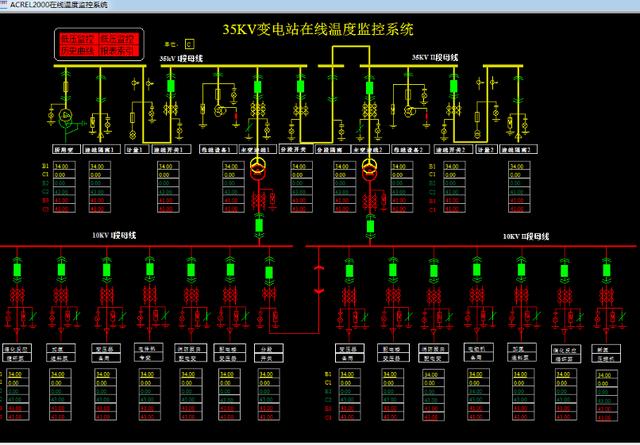Click the 计量1 label box
The image size is (640, 445).
tap(136, 149)
